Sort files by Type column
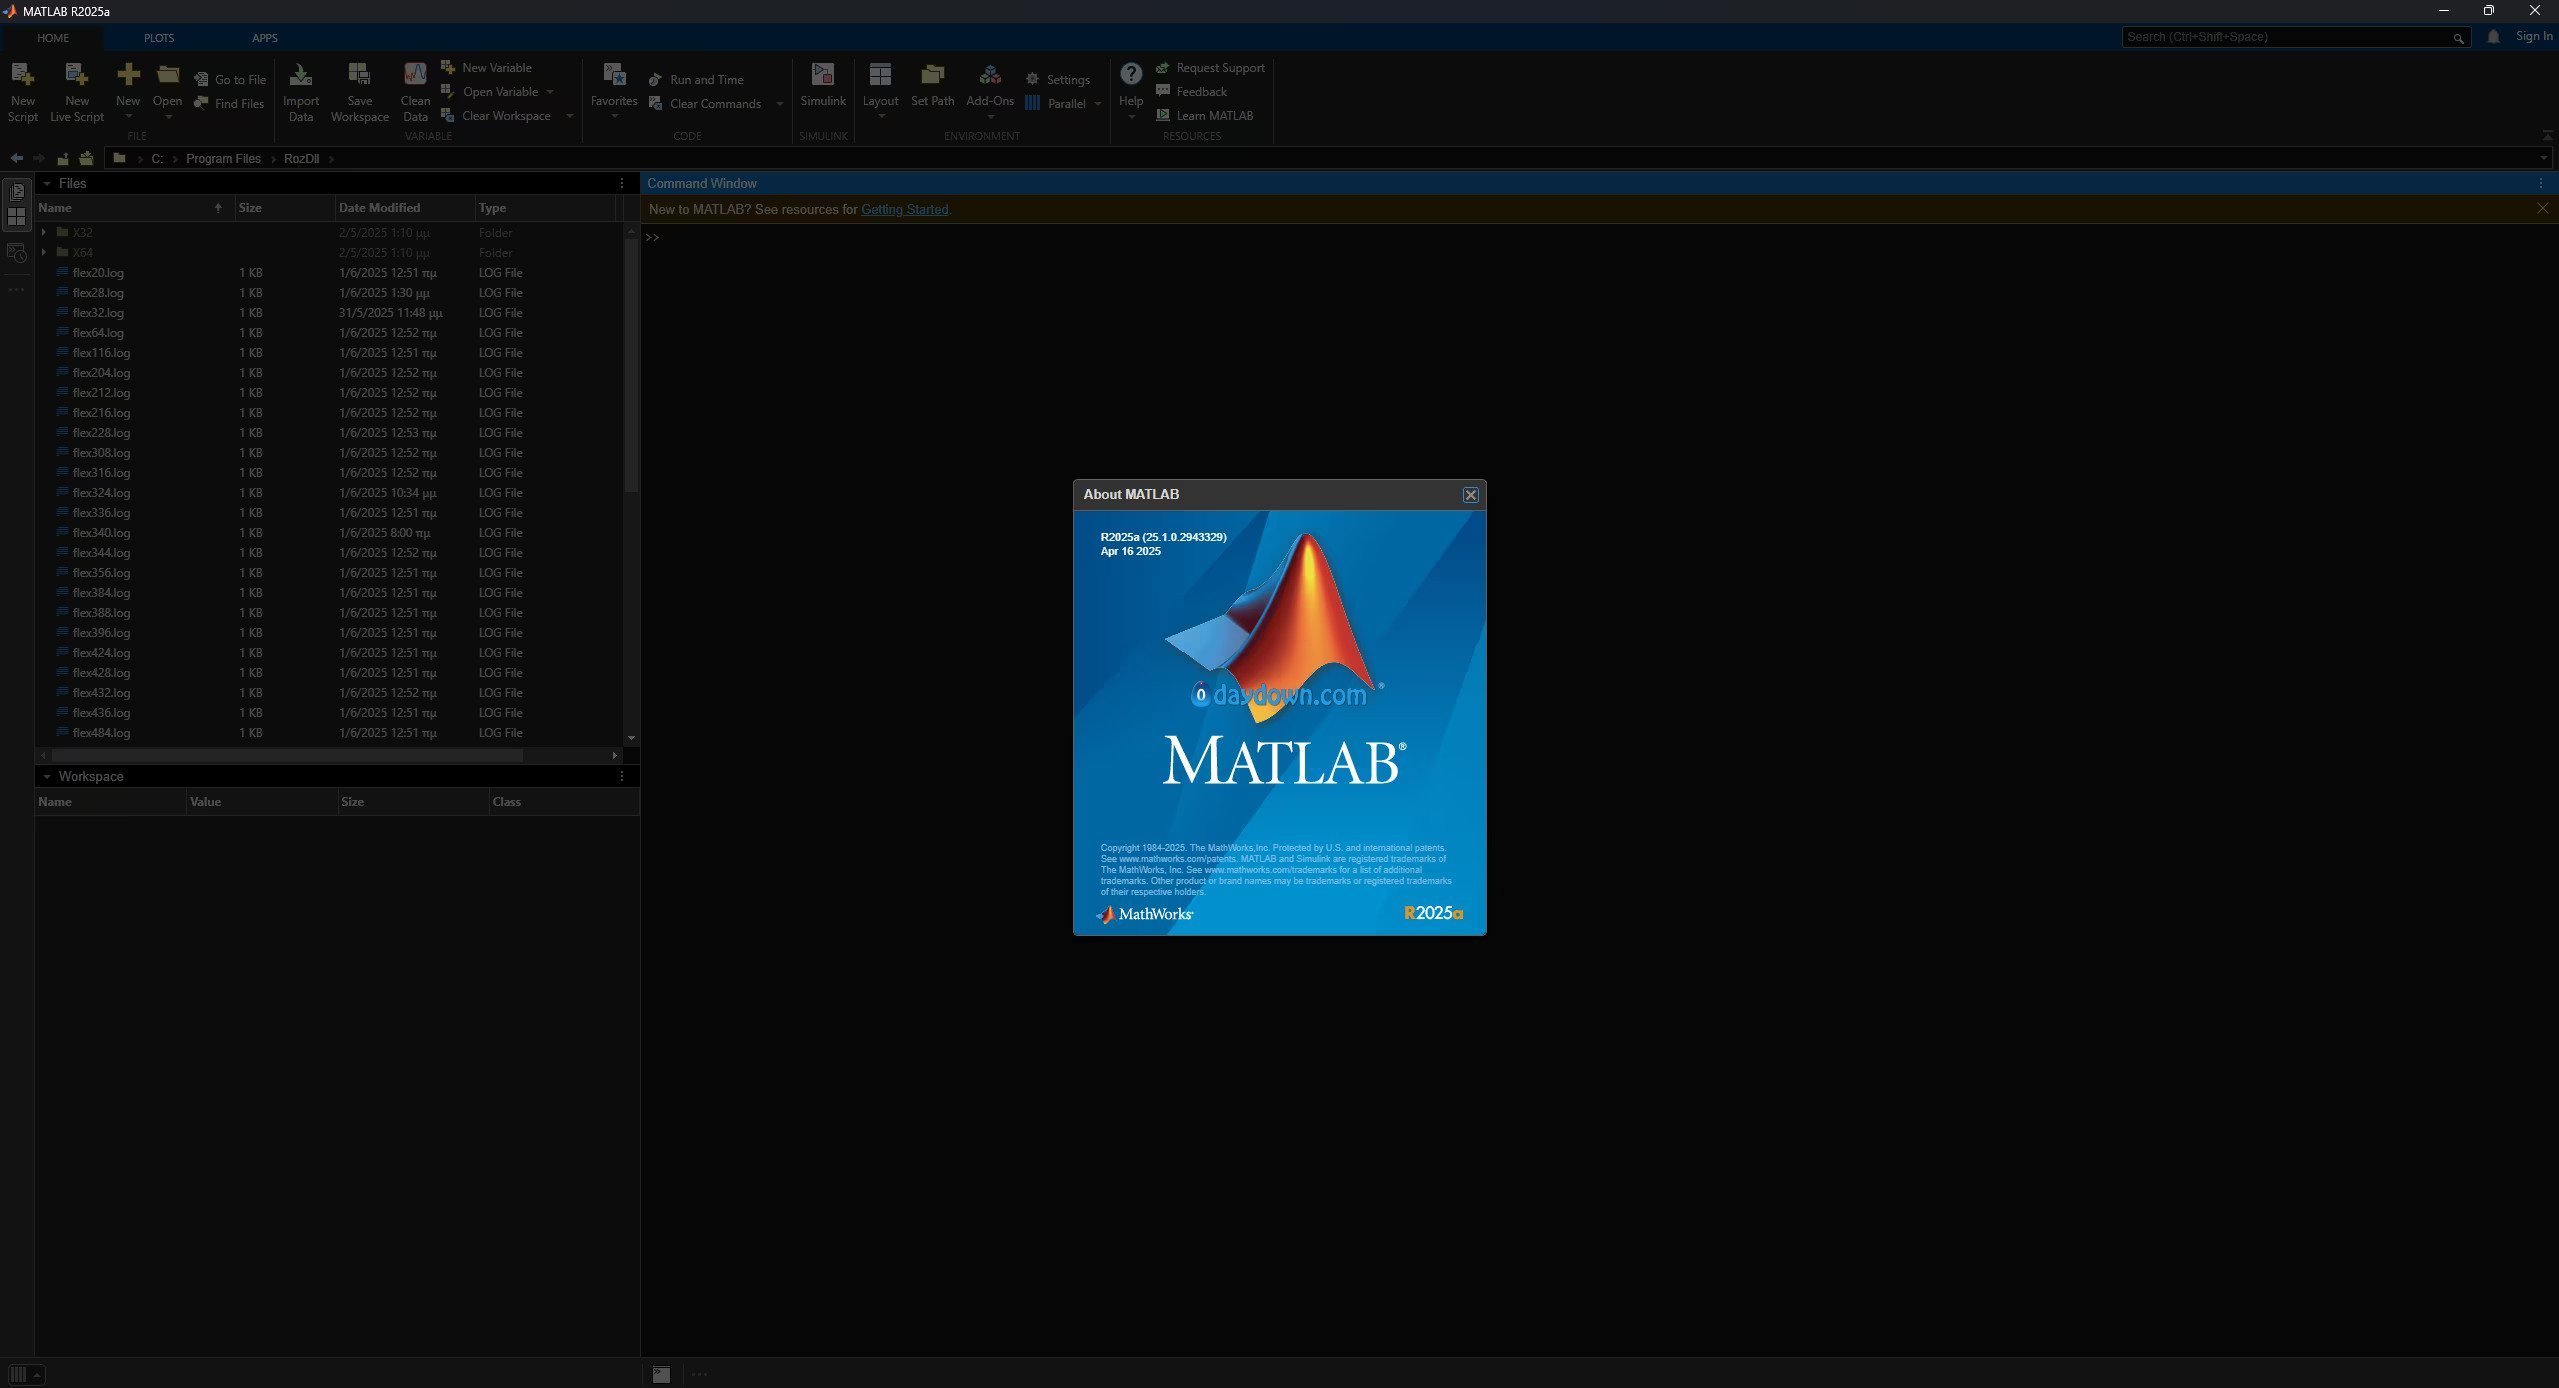Image resolution: width=2559 pixels, height=1388 pixels. pyautogui.click(x=546, y=208)
